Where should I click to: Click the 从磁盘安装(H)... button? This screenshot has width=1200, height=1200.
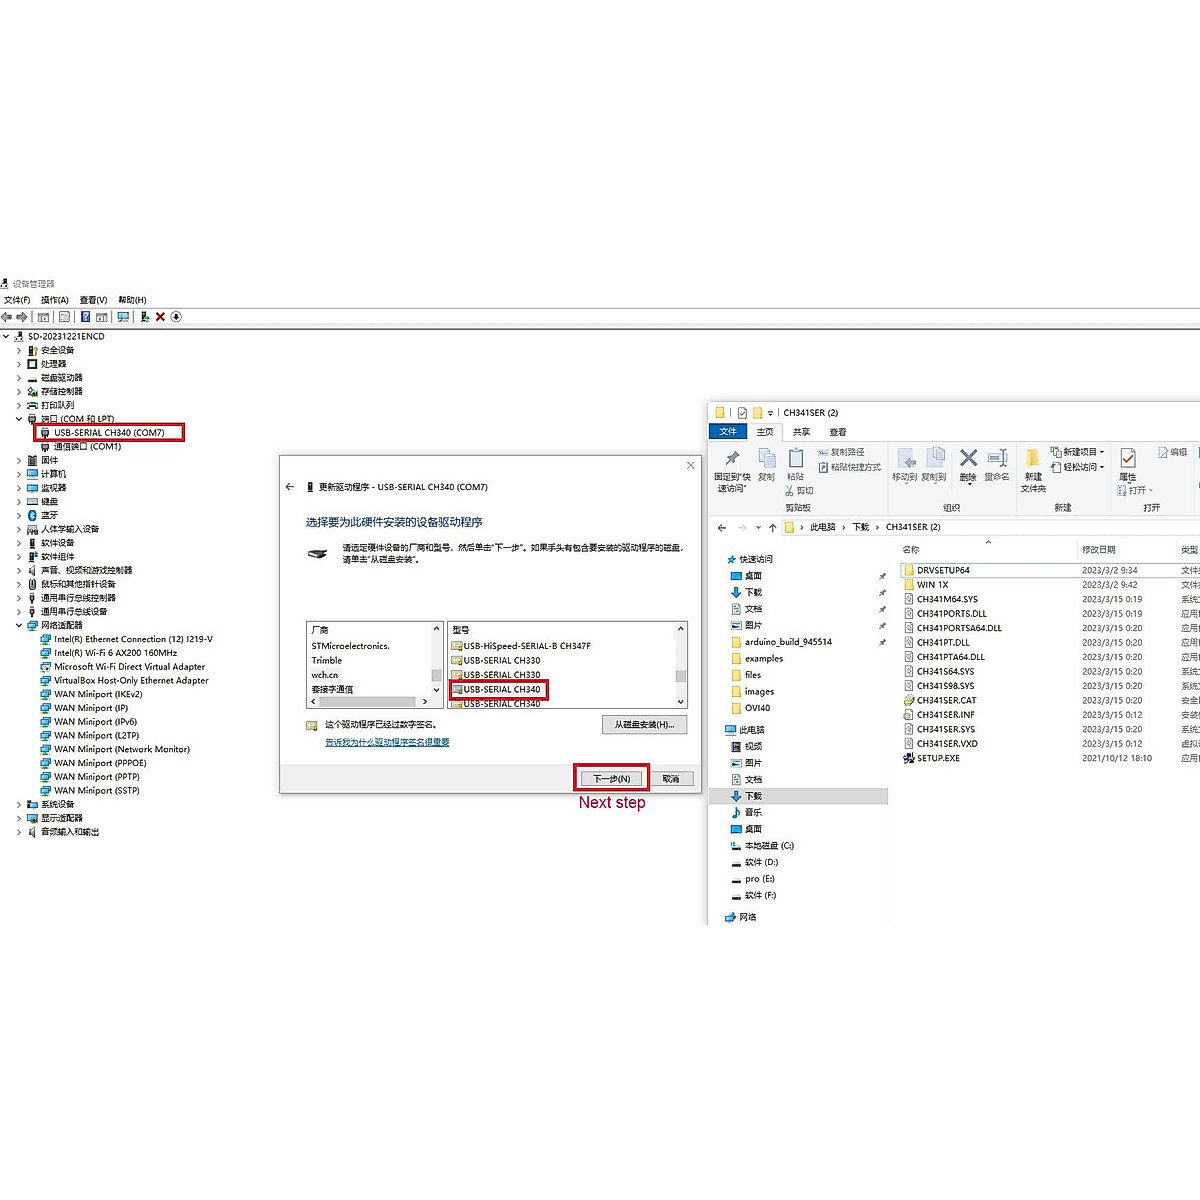pos(644,725)
